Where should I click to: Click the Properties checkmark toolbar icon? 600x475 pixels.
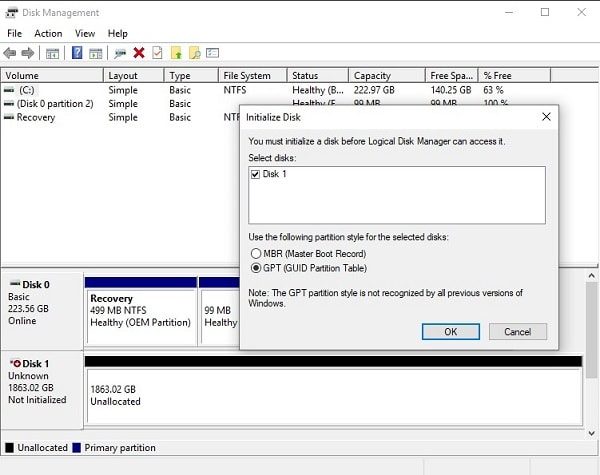coord(157,53)
